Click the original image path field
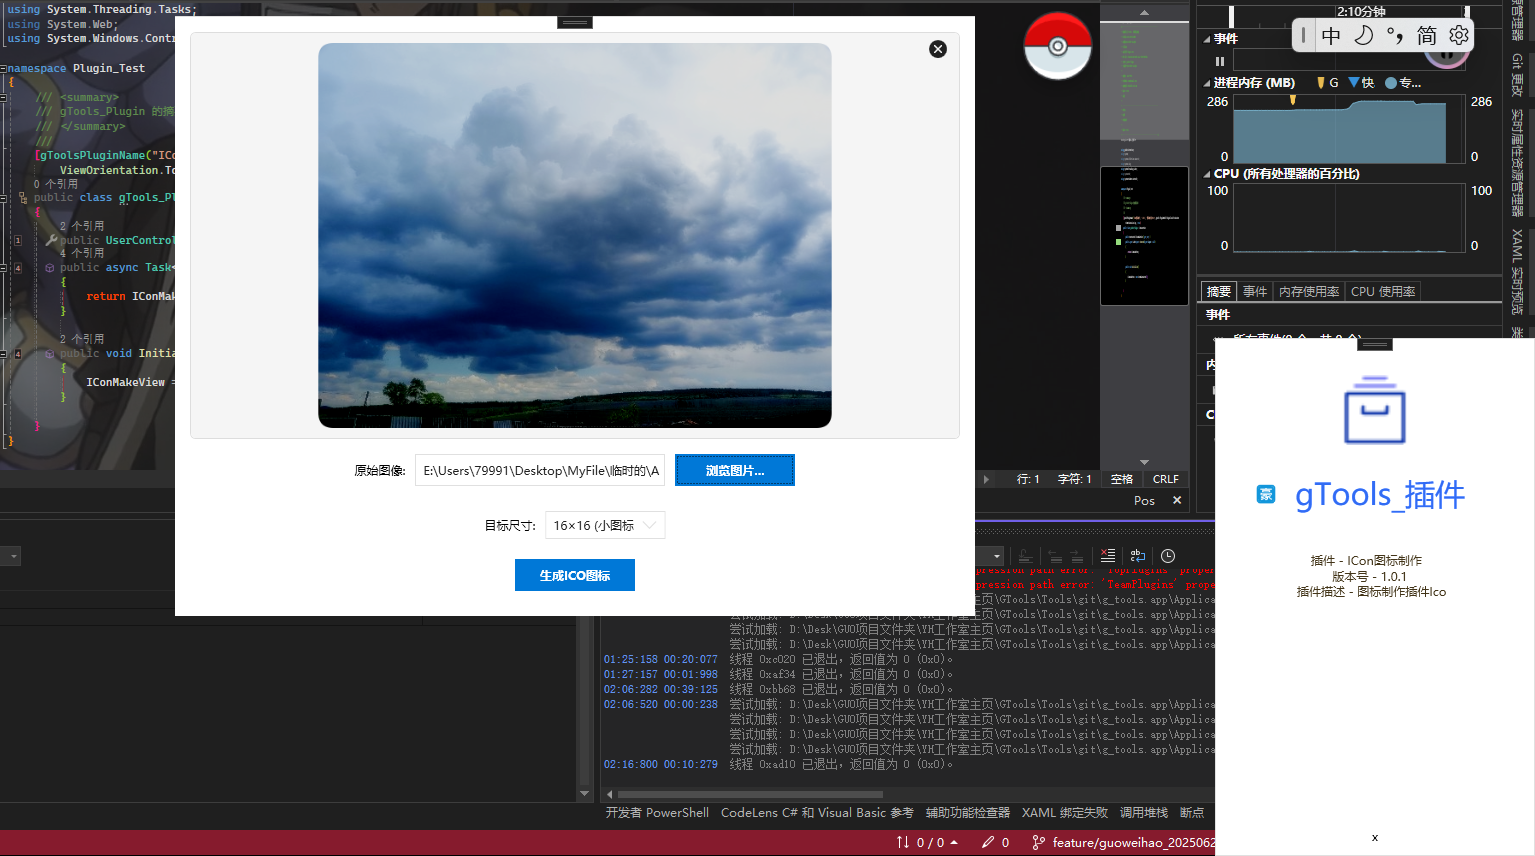Viewport: 1535px width, 856px height. (x=540, y=470)
